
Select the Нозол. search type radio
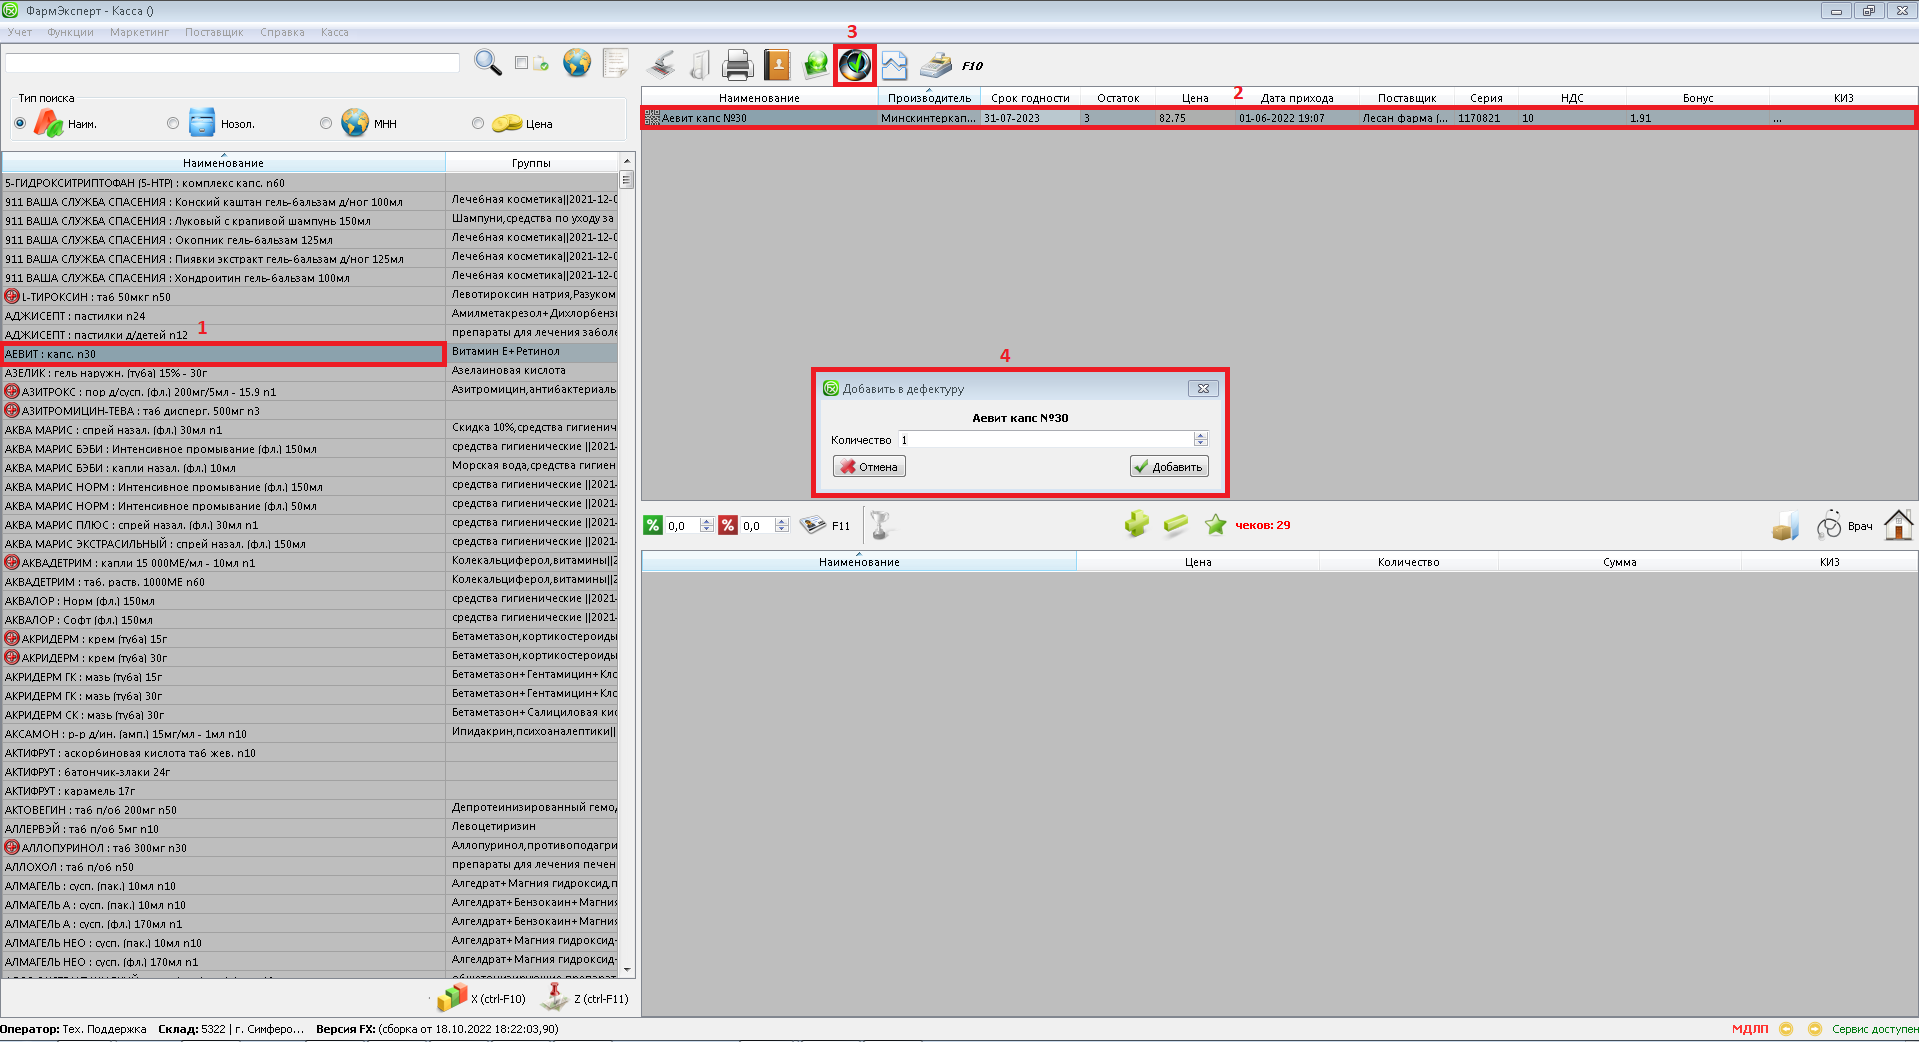coord(173,123)
